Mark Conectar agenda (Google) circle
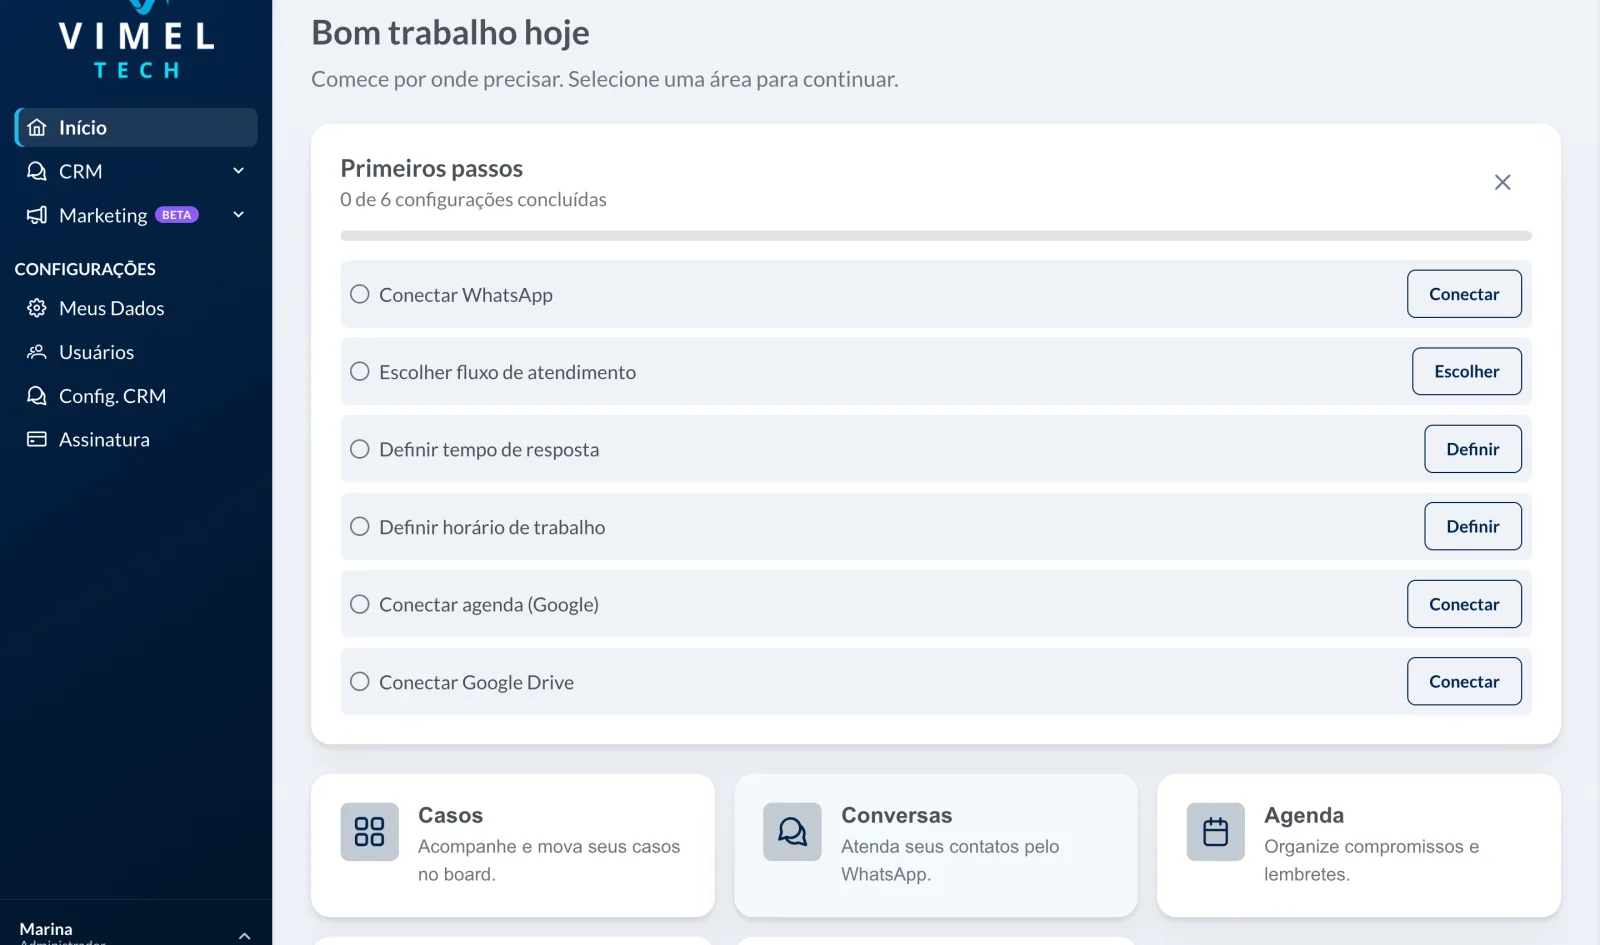This screenshot has width=1600, height=945. pos(360,604)
